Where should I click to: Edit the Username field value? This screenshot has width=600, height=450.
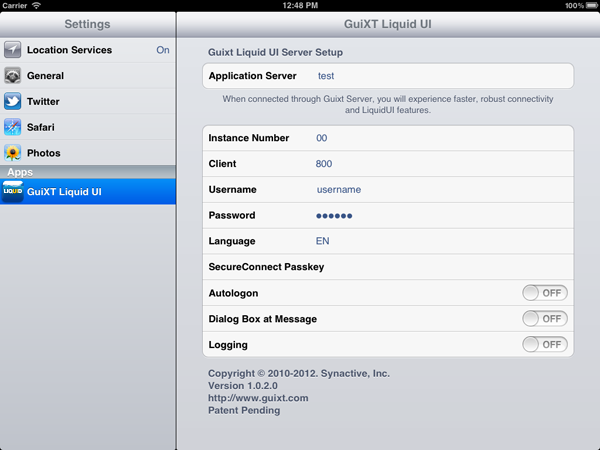point(339,190)
